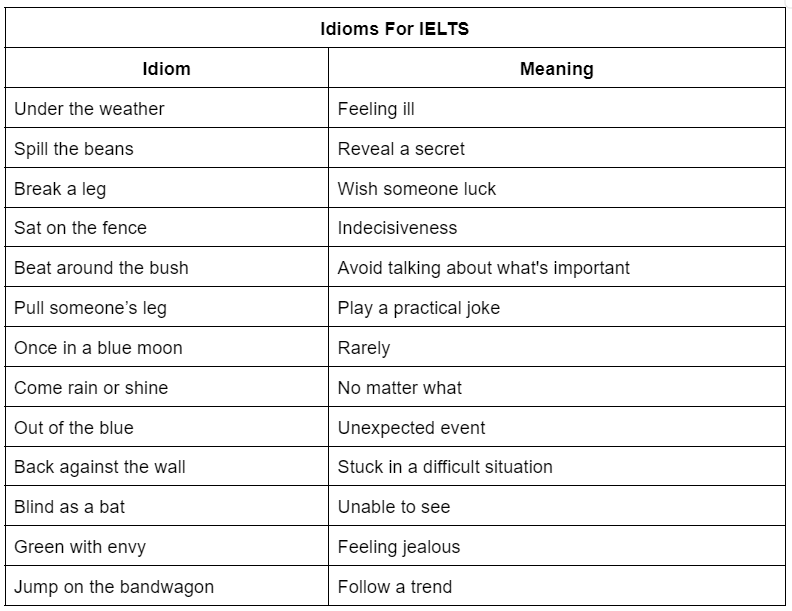Select the 'Blind as a bat' cell
The height and width of the screenshot is (611, 792).
point(70,507)
